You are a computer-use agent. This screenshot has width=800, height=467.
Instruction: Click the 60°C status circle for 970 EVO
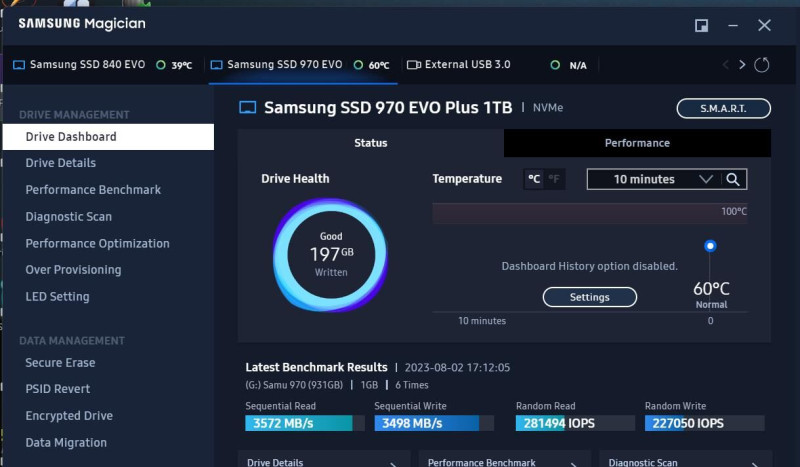358,65
